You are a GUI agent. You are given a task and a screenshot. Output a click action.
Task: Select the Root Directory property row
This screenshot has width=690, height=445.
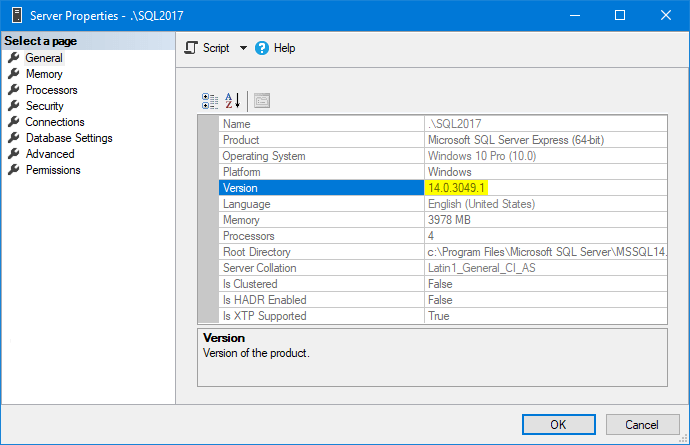tap(443, 252)
